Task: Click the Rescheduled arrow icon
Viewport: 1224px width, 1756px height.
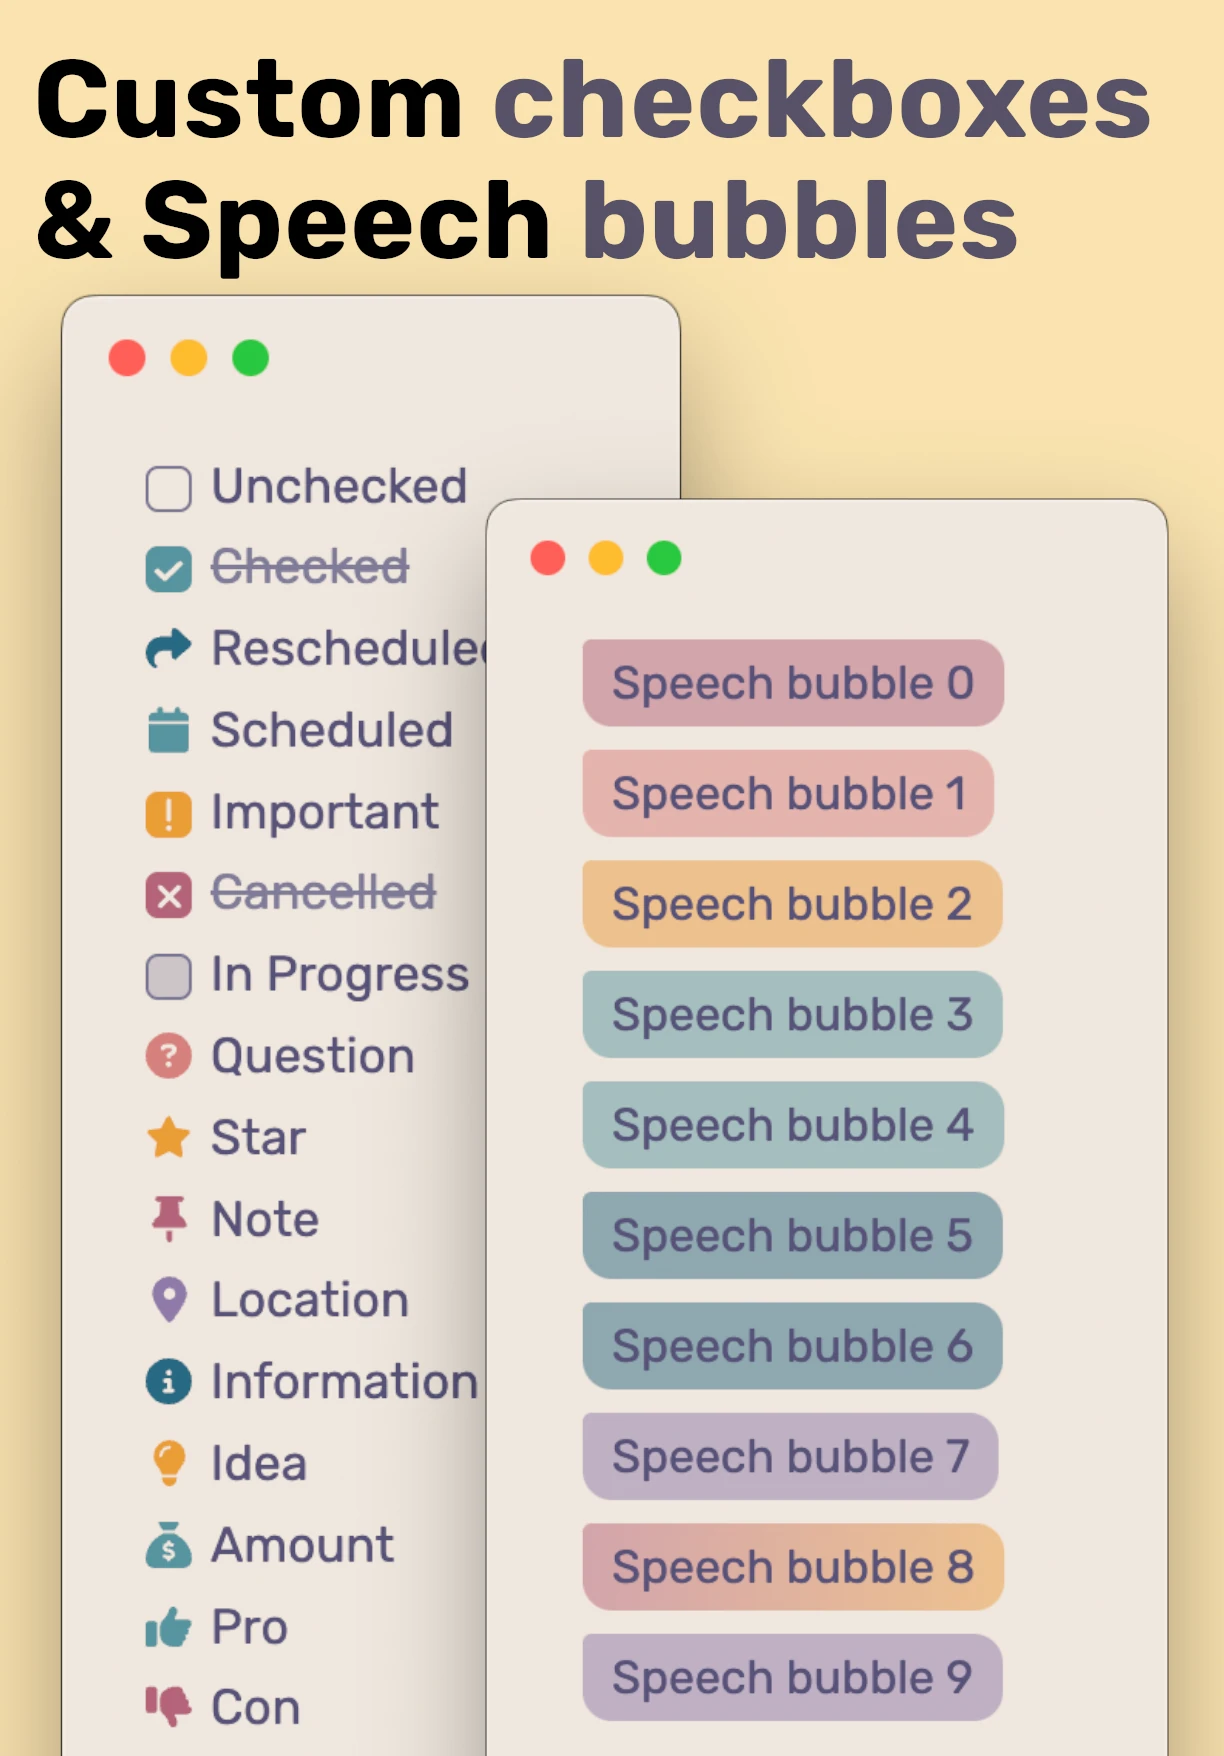Action: [168, 648]
